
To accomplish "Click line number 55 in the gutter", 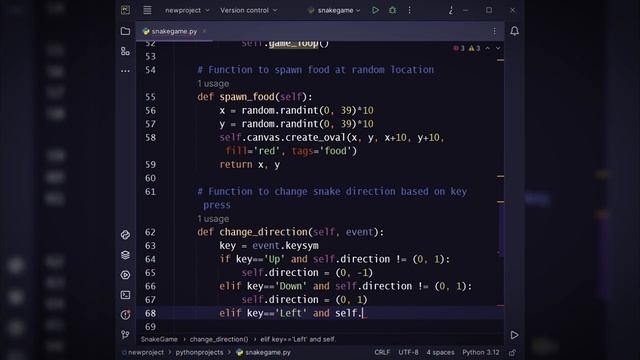I will [x=150, y=97].
